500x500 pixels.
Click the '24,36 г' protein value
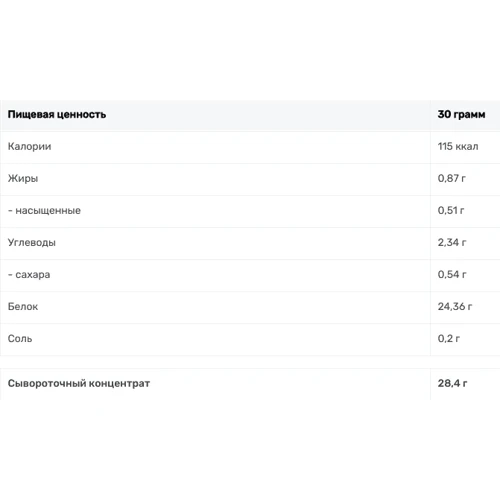point(455,306)
